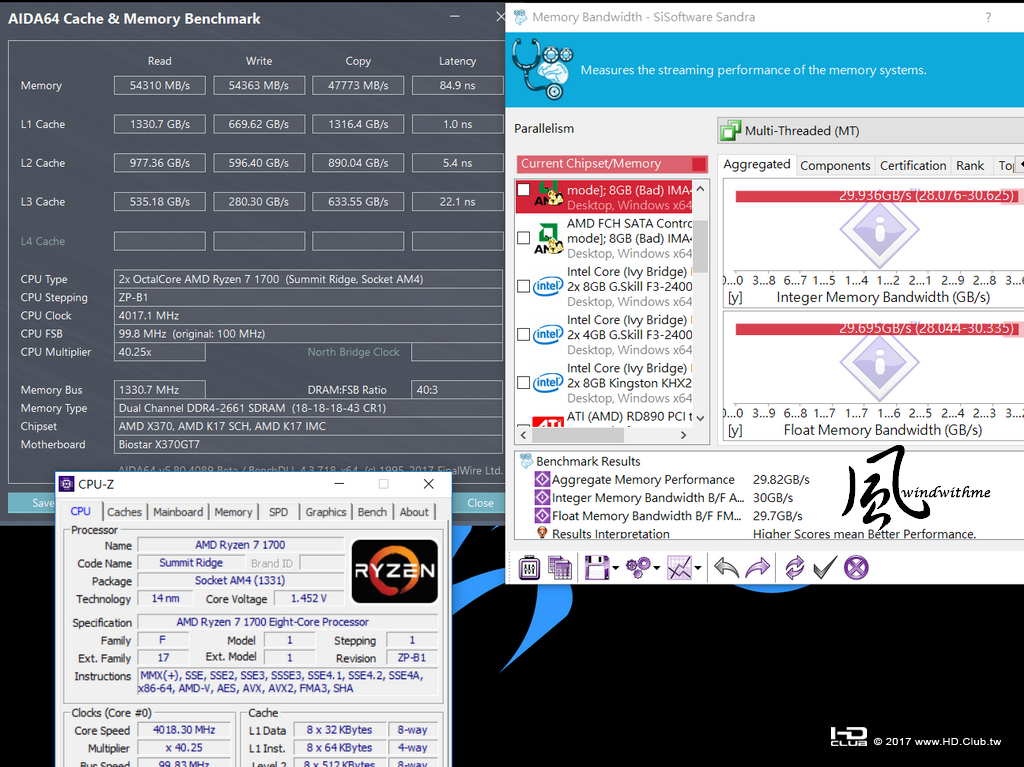Image resolution: width=1024 pixels, height=767 pixels.
Task: Check the 2x 8GB G.Skill F3-2400 entry
Action: click(523, 286)
